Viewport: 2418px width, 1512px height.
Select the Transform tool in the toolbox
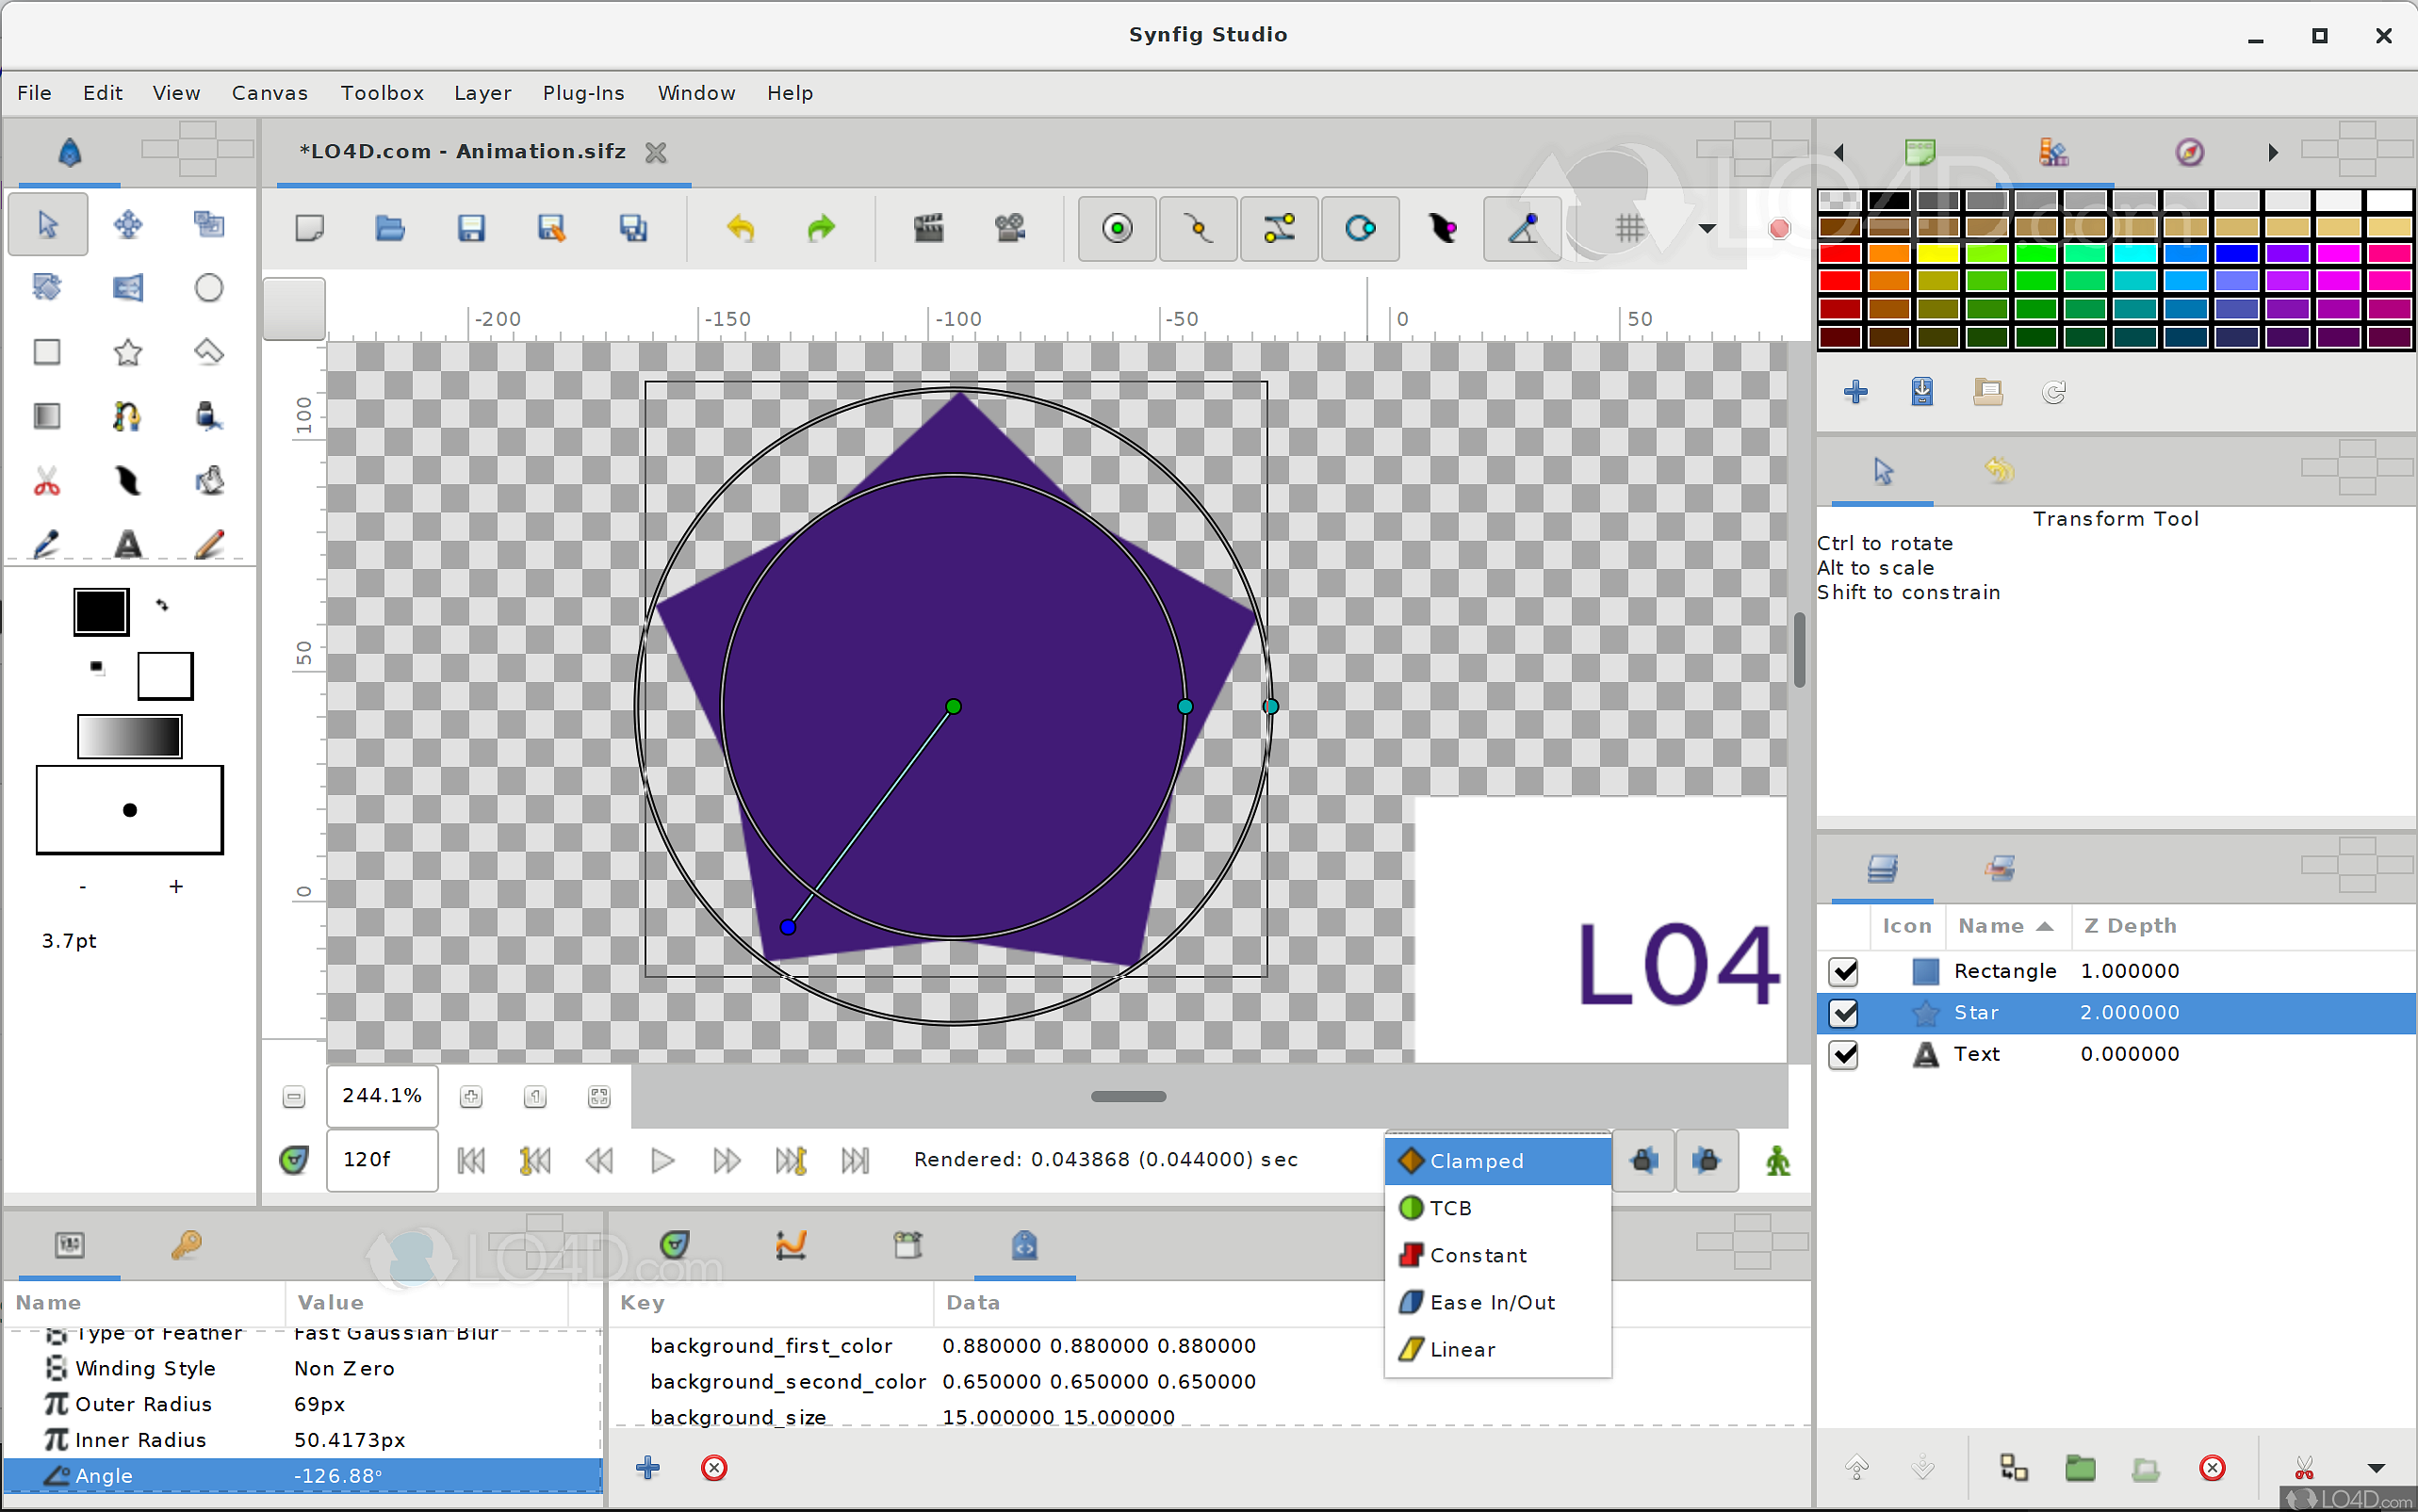(47, 224)
